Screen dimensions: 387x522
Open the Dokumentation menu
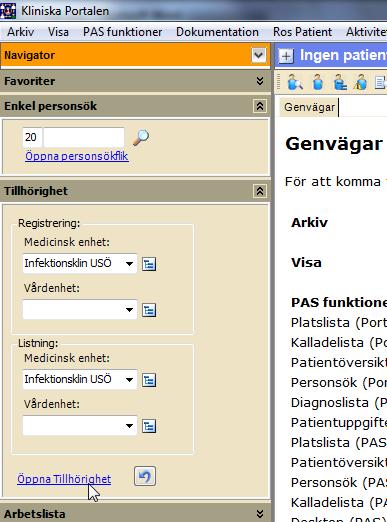tap(217, 32)
